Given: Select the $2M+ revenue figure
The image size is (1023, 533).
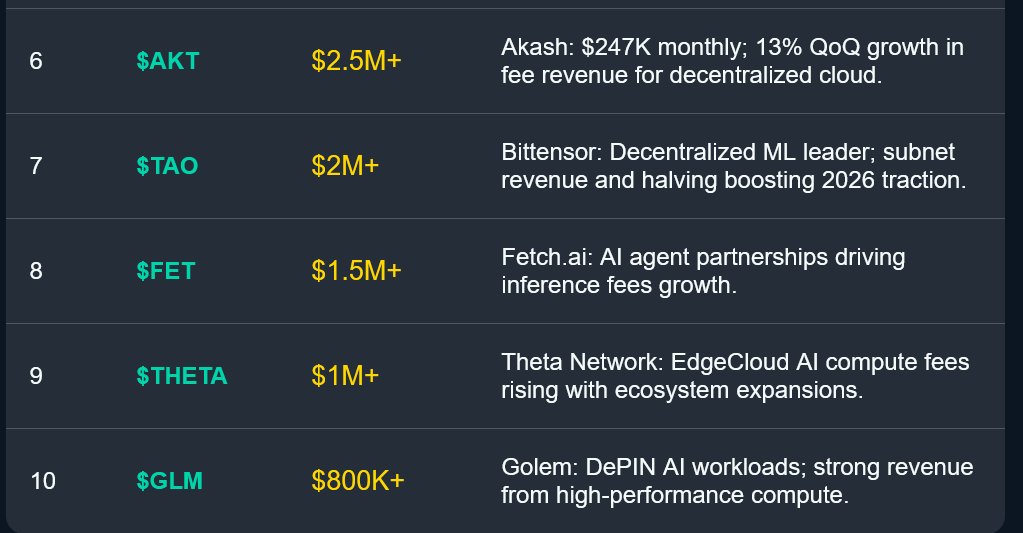Looking at the screenshot, I should click(x=345, y=166).
